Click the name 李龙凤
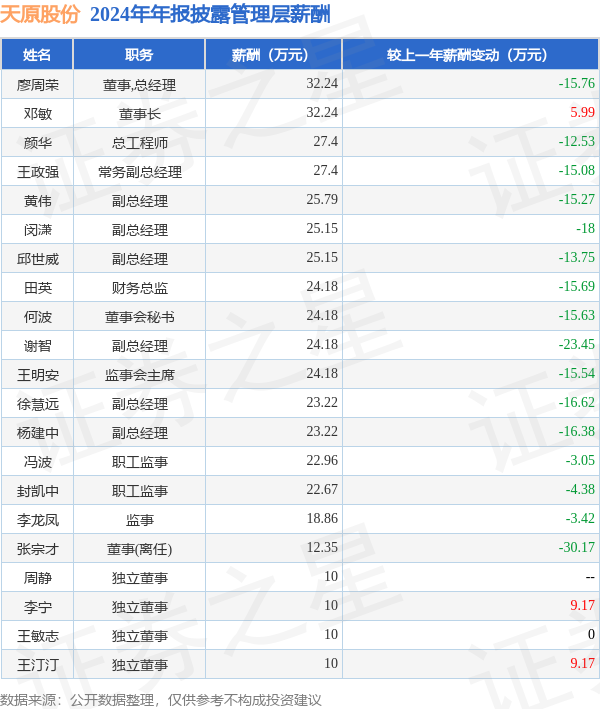The width and height of the screenshot is (600, 709). (x=38, y=520)
